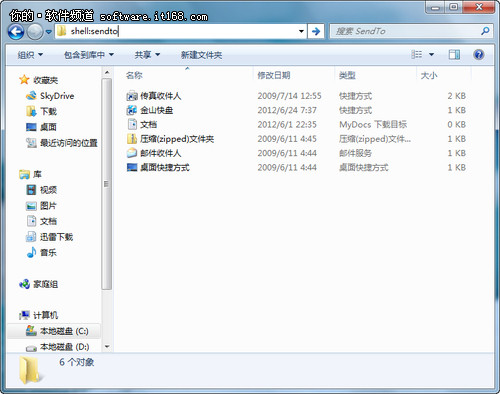Open the 图片 library
The height and width of the screenshot is (394, 500).
click(41, 206)
